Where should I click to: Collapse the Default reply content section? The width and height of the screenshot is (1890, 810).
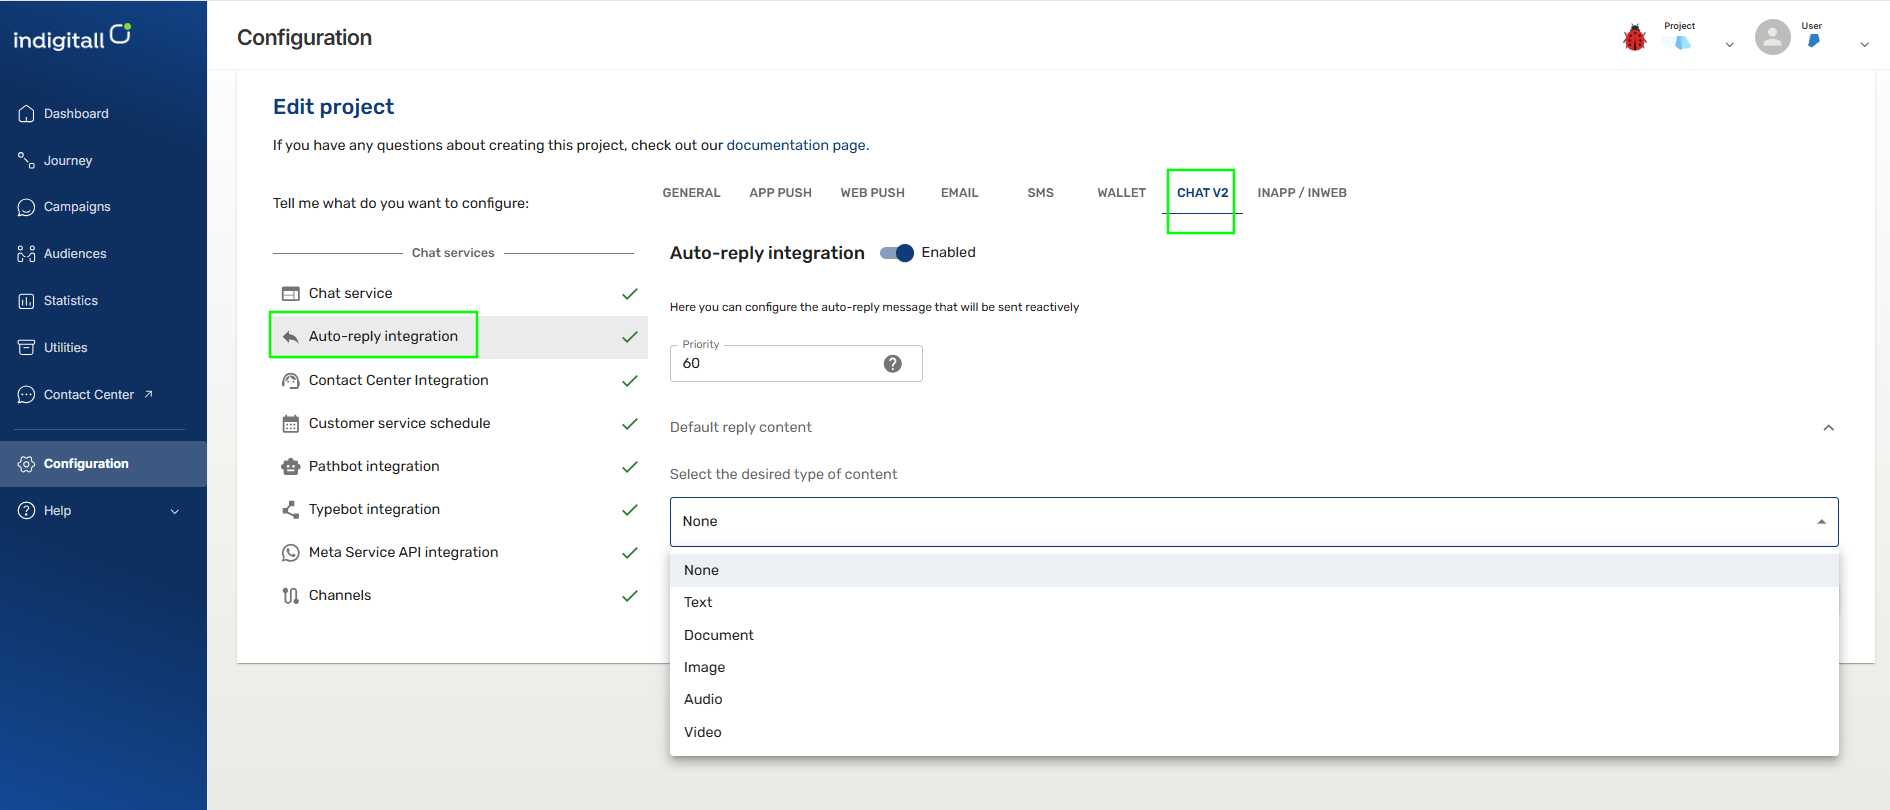click(1828, 428)
